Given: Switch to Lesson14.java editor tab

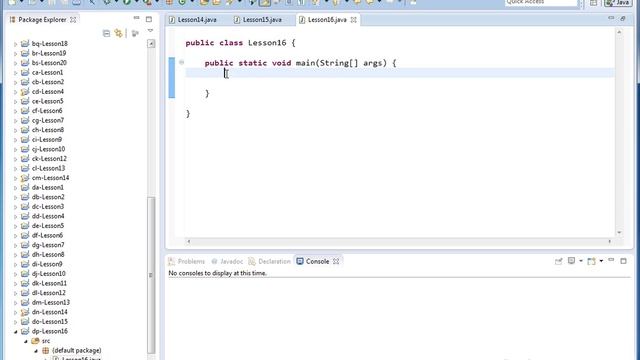Looking at the screenshot, I should tap(193, 20).
